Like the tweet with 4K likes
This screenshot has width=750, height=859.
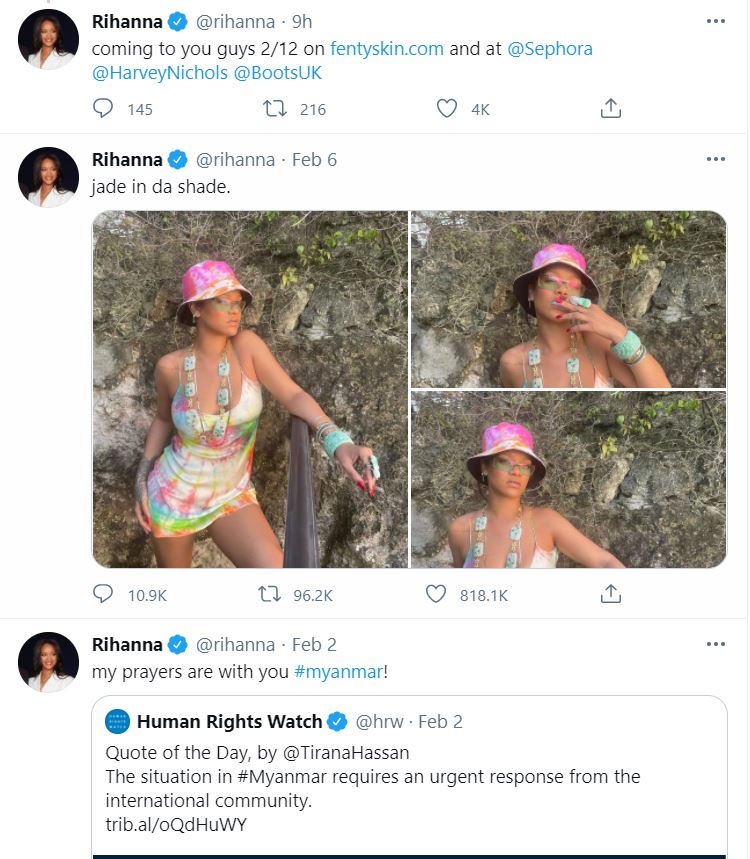click(x=446, y=108)
